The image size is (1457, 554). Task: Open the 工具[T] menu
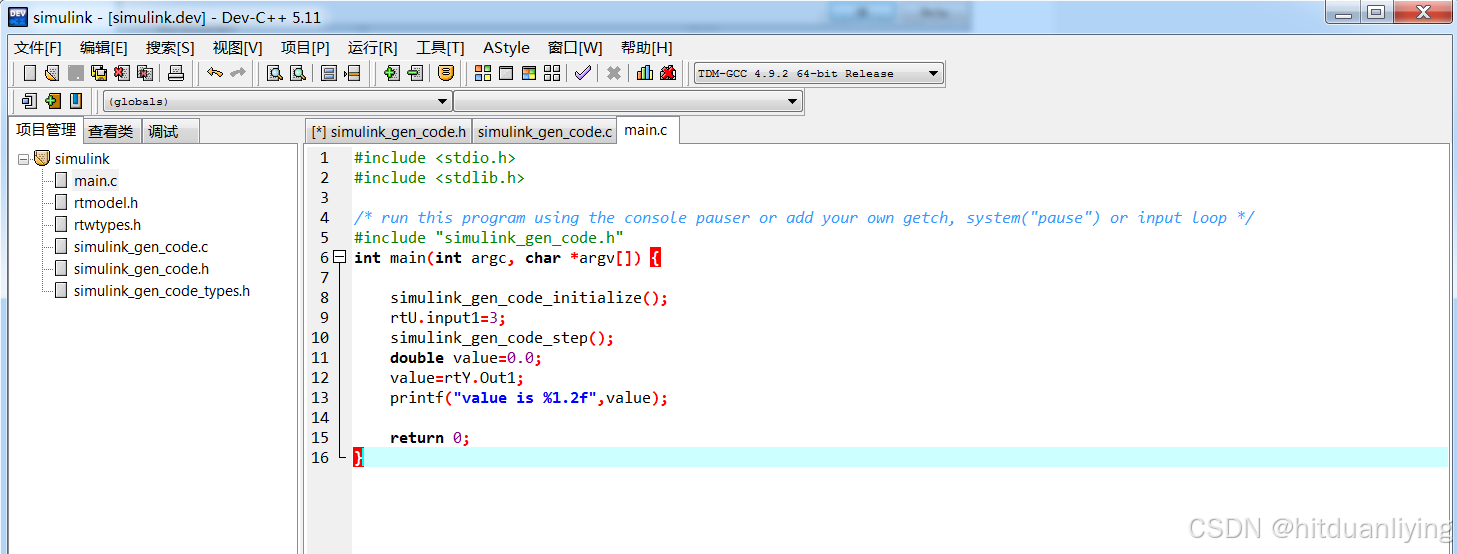click(x=440, y=47)
